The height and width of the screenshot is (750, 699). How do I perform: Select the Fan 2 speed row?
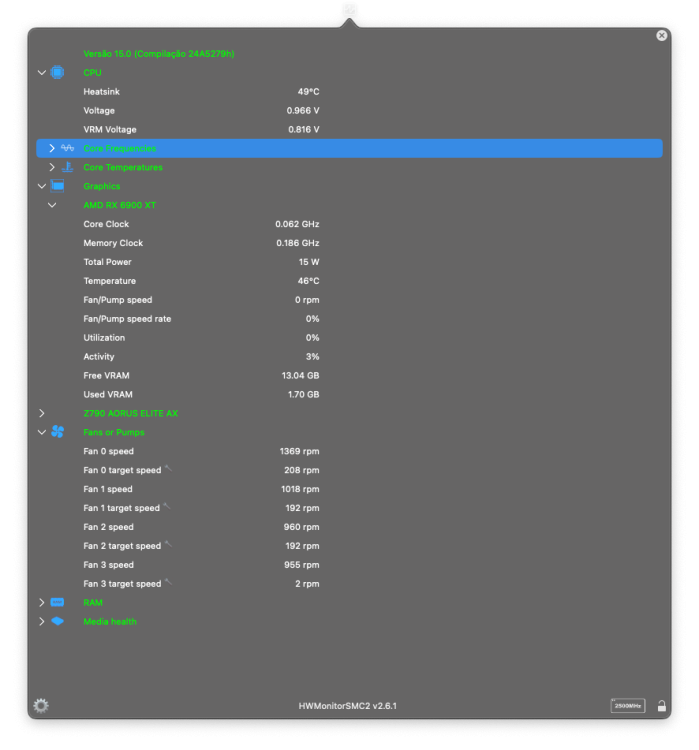click(x=349, y=527)
